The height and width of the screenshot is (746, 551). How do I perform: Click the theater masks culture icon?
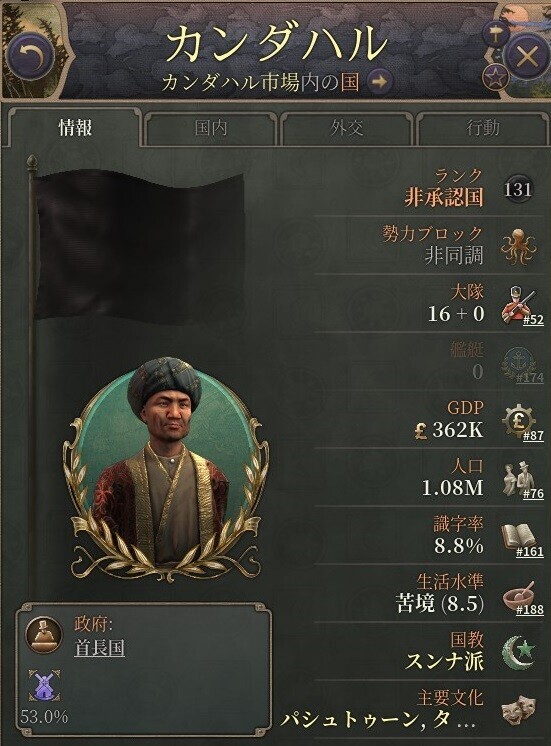519,711
